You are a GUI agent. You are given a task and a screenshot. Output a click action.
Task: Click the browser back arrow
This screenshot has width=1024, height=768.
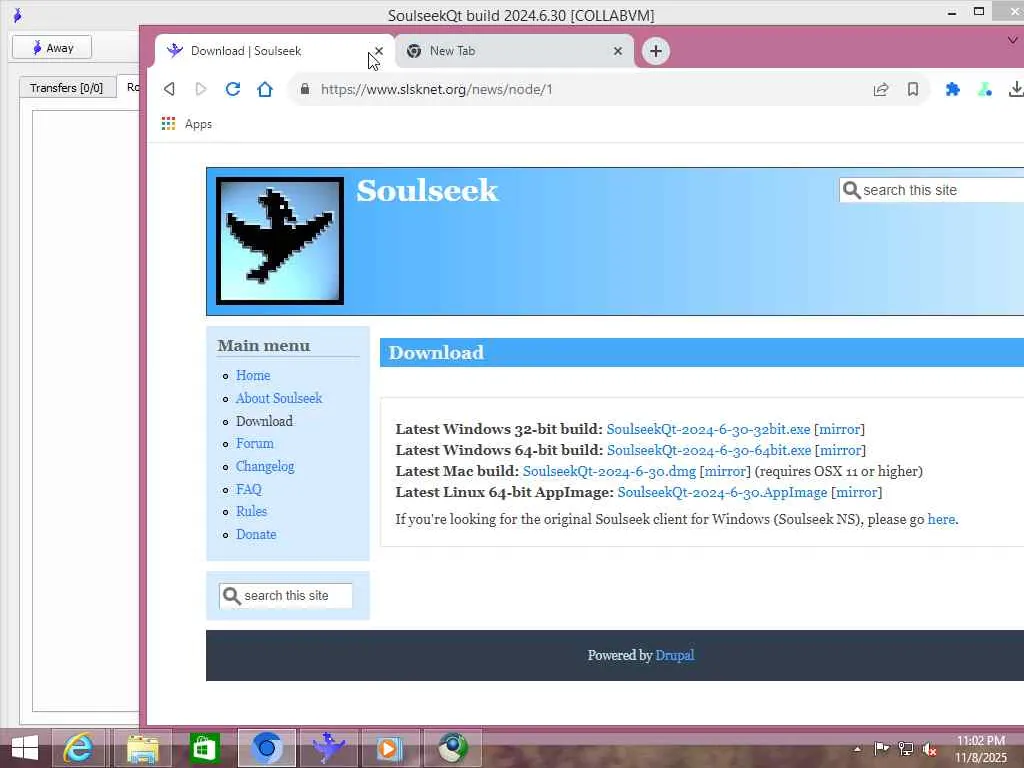pyautogui.click(x=169, y=89)
